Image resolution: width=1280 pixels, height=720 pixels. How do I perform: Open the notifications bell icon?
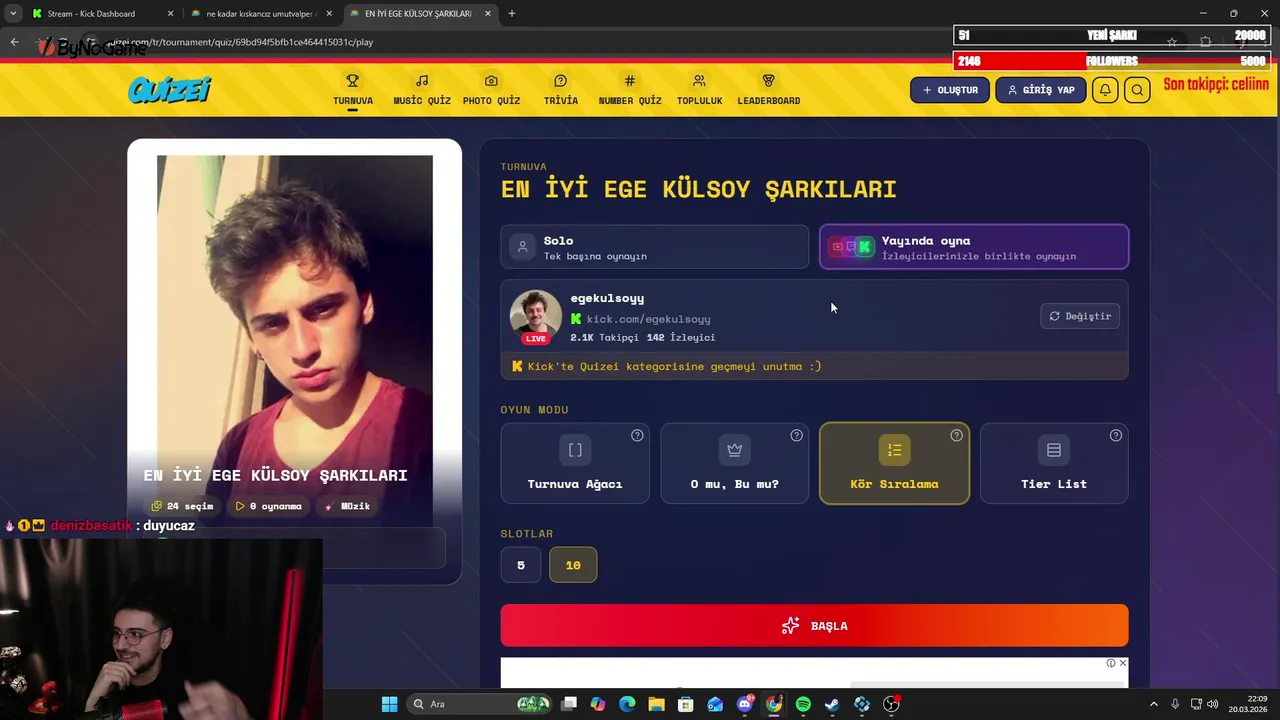pos(1105,90)
